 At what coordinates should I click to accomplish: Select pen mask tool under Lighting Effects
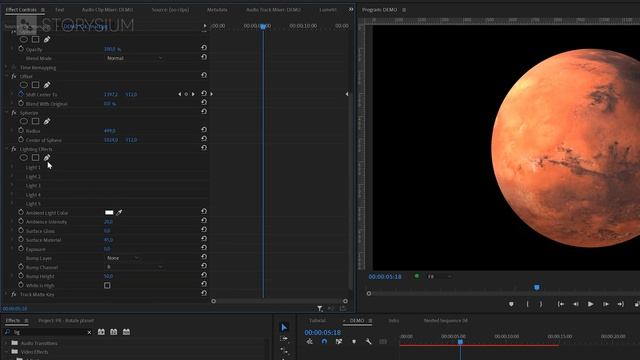[x=47, y=158]
